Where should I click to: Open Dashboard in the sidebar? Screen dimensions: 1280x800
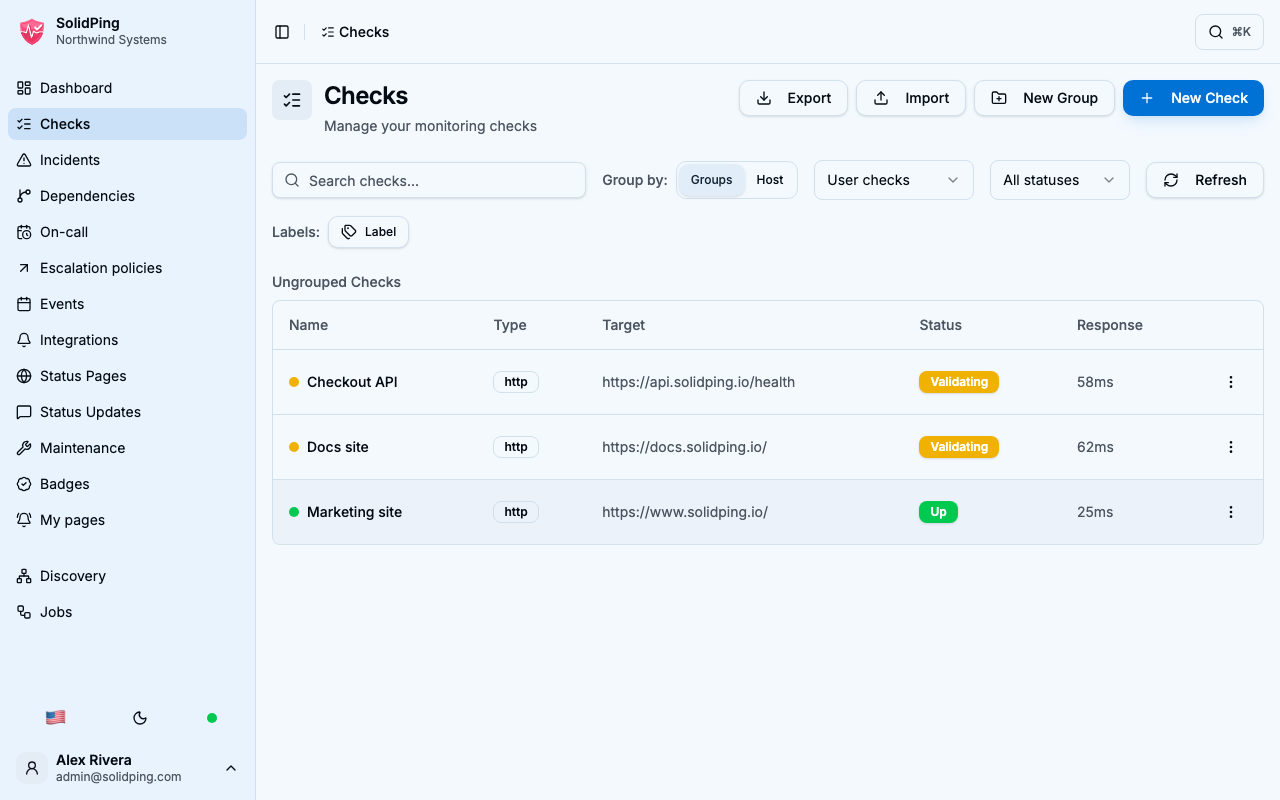[127, 88]
